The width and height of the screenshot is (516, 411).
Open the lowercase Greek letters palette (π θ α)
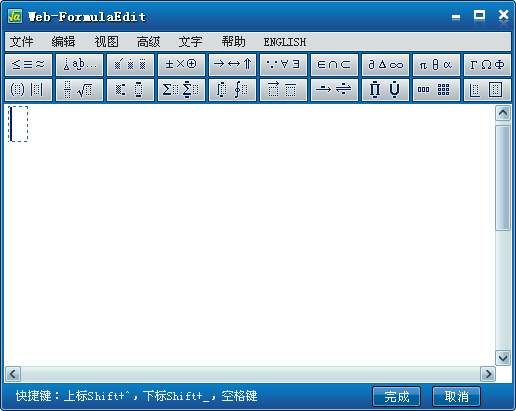pos(436,64)
